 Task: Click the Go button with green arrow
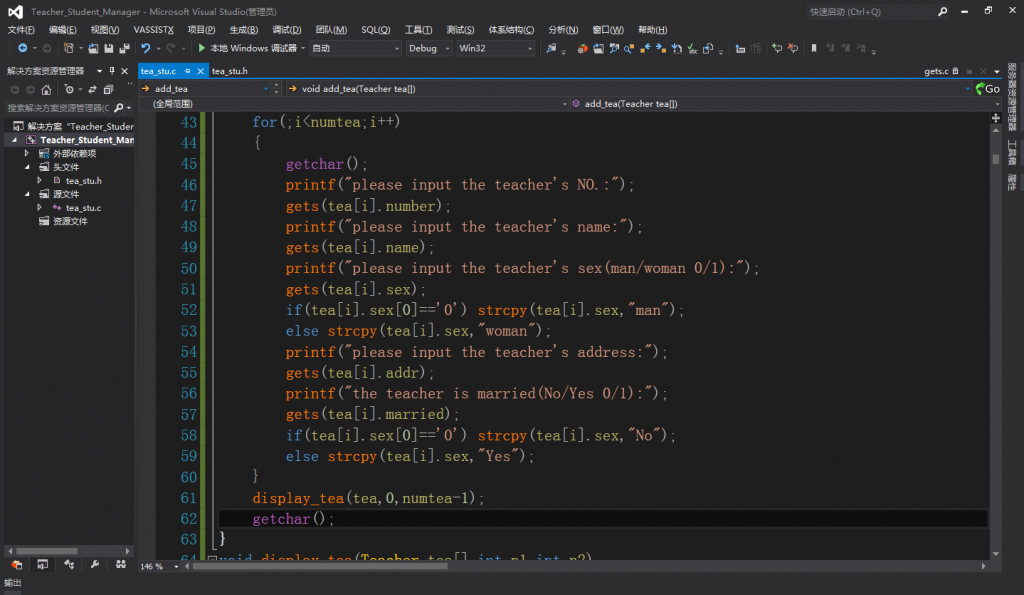pos(987,89)
